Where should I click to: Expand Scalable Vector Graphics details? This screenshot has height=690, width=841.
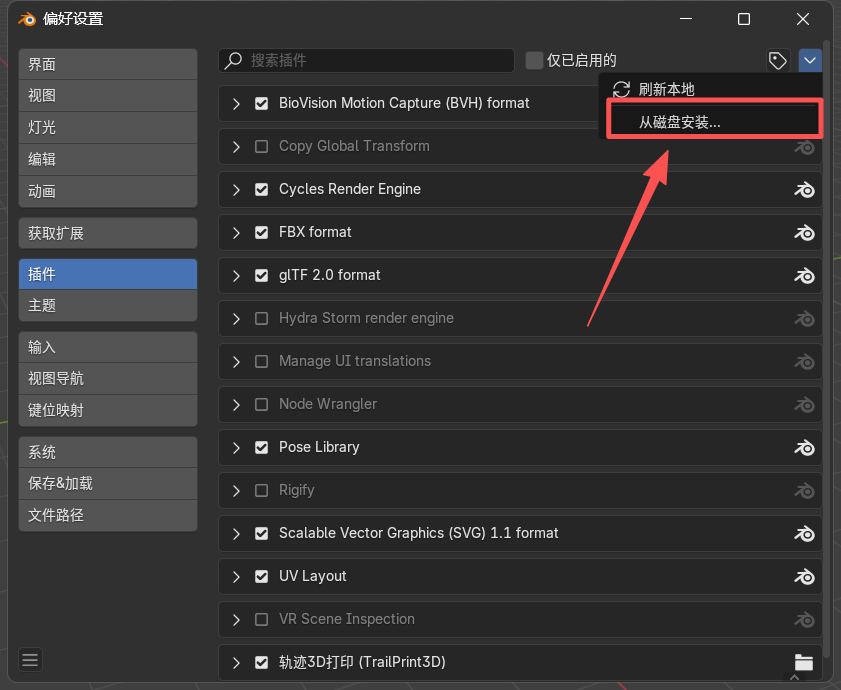click(236, 533)
